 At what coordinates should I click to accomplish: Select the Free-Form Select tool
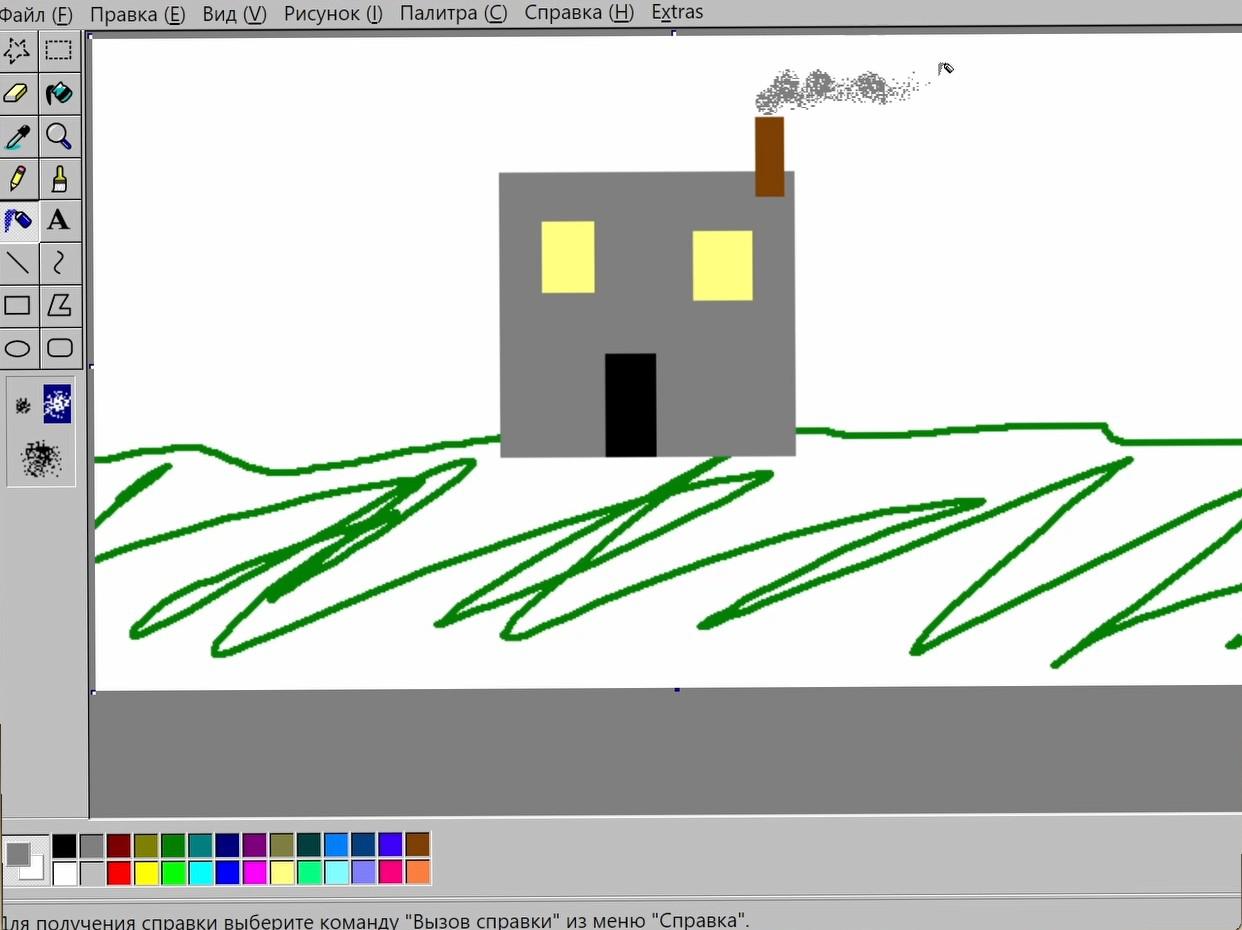click(18, 51)
